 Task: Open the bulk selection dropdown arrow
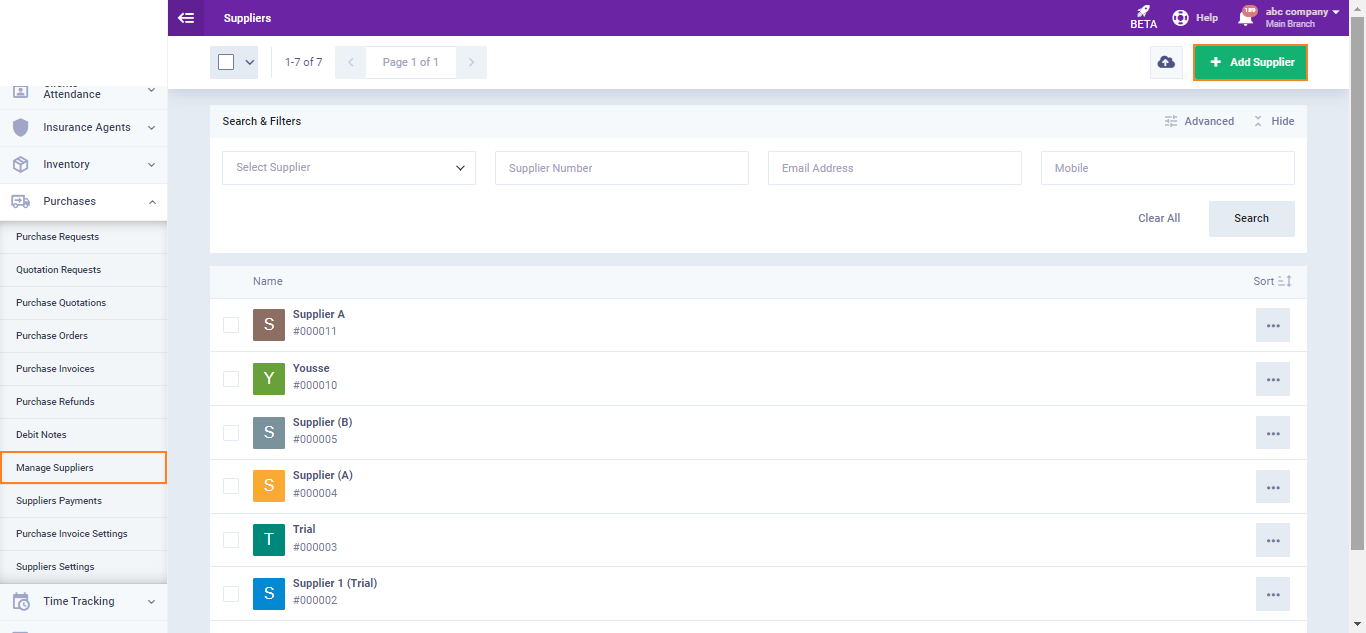pos(249,62)
